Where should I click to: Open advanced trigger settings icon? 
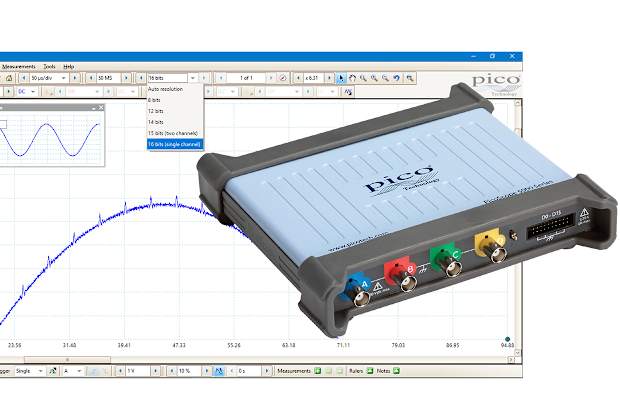(53, 371)
